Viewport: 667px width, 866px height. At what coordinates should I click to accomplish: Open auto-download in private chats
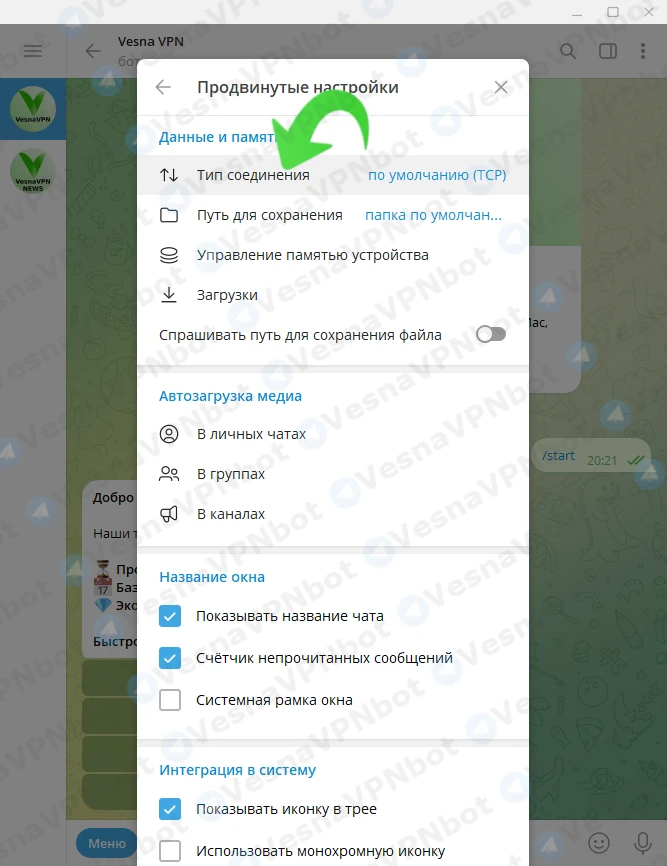click(x=333, y=434)
